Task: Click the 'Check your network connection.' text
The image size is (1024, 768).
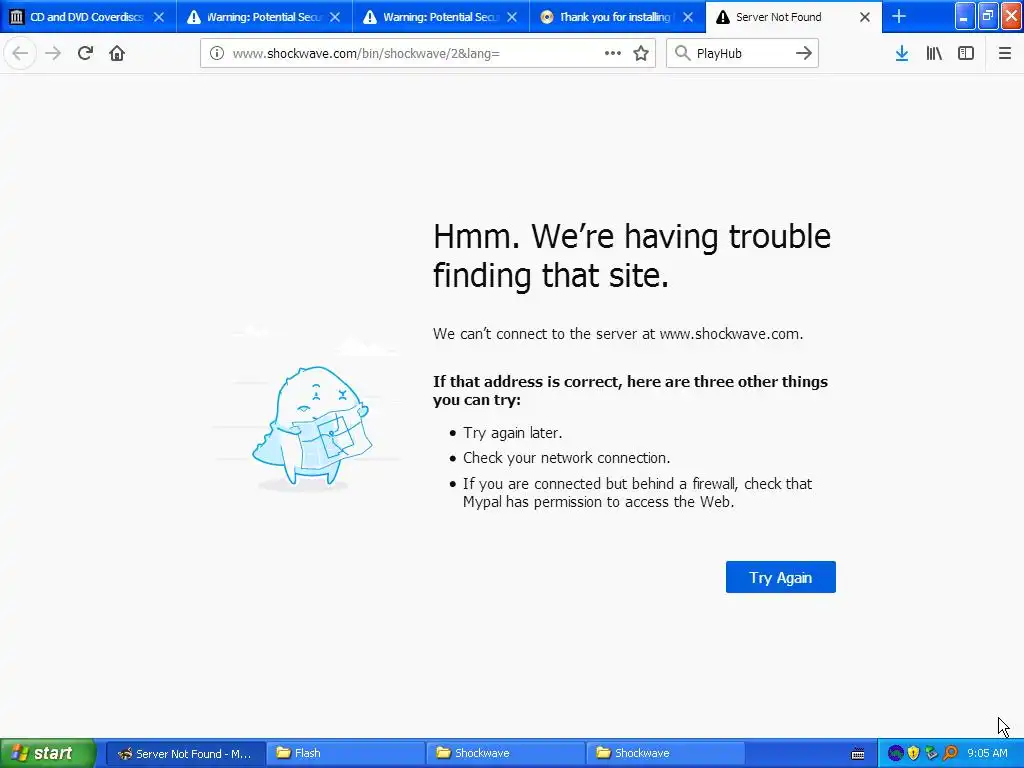Action: coord(566,458)
